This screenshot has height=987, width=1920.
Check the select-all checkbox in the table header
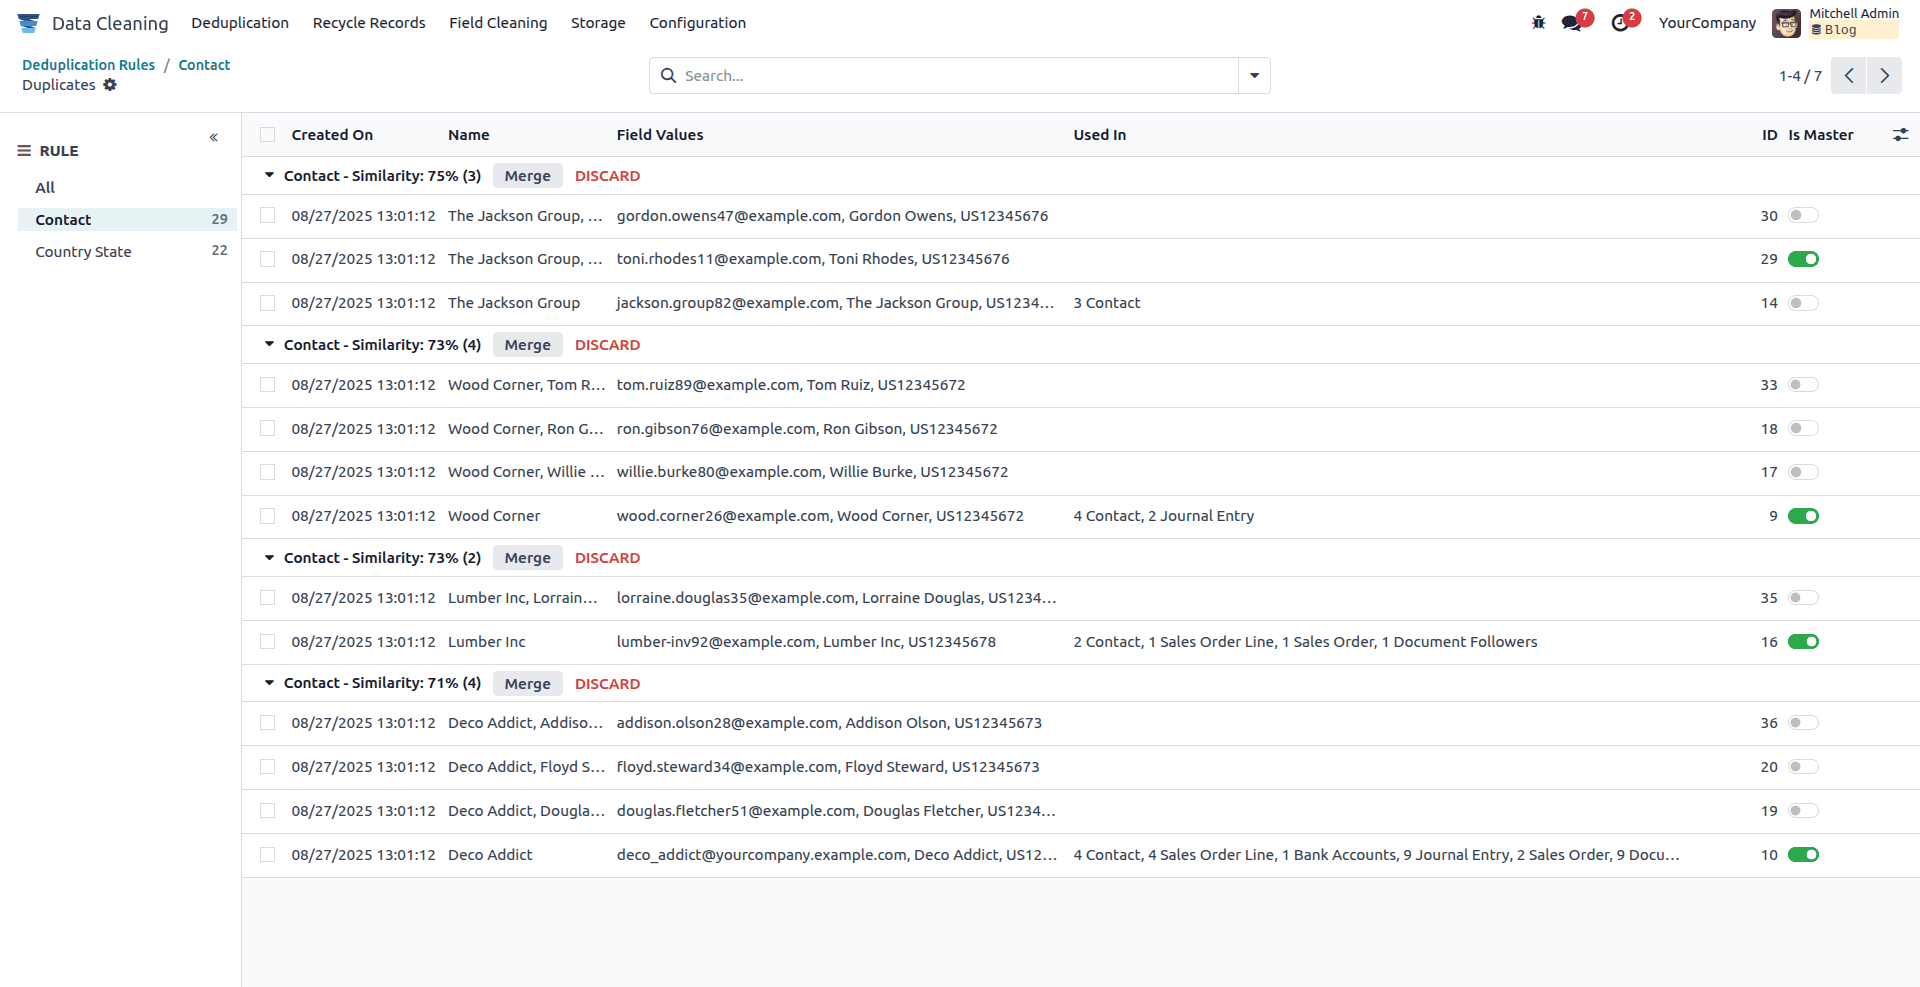click(x=267, y=133)
